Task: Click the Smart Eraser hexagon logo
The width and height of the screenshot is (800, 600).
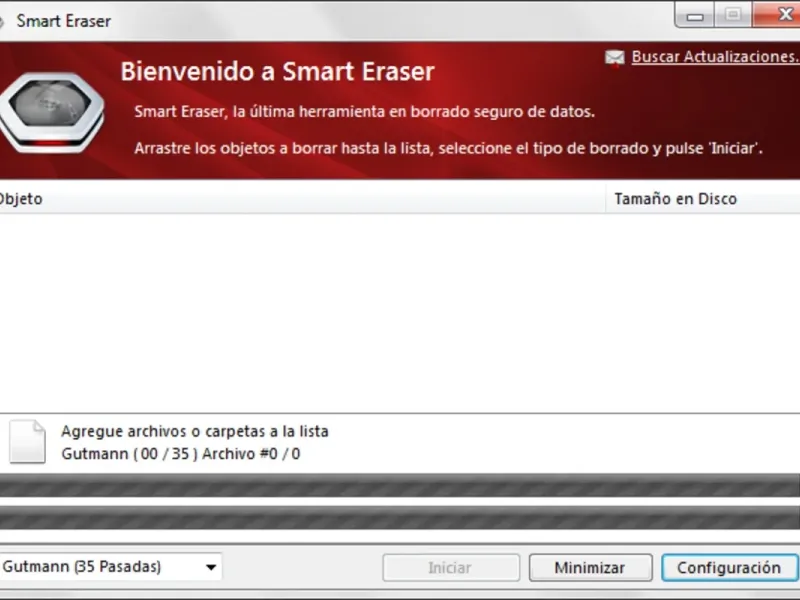Action: click(x=51, y=112)
